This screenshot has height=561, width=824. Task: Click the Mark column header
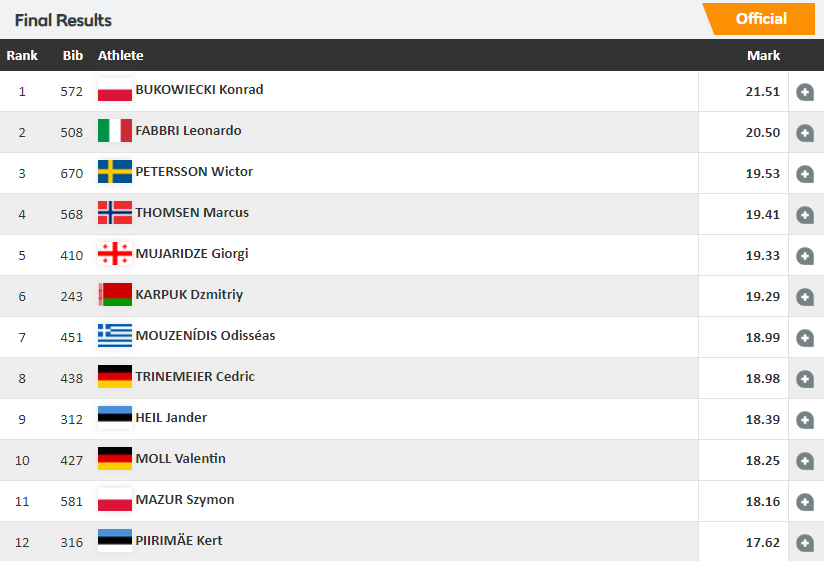pos(763,55)
